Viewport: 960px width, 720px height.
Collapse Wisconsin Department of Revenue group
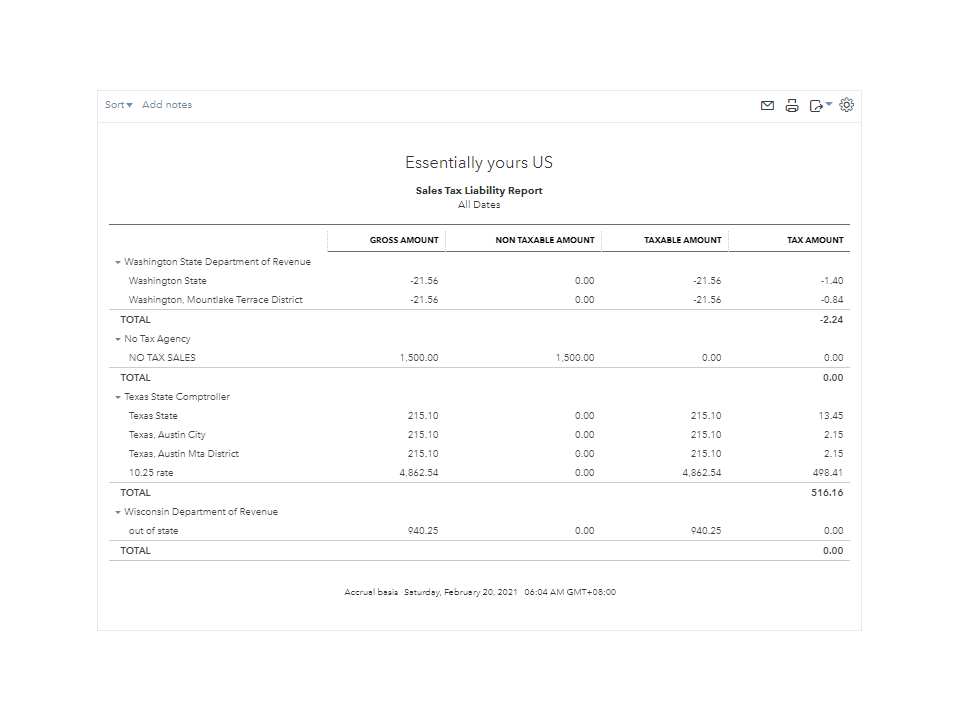(x=118, y=512)
